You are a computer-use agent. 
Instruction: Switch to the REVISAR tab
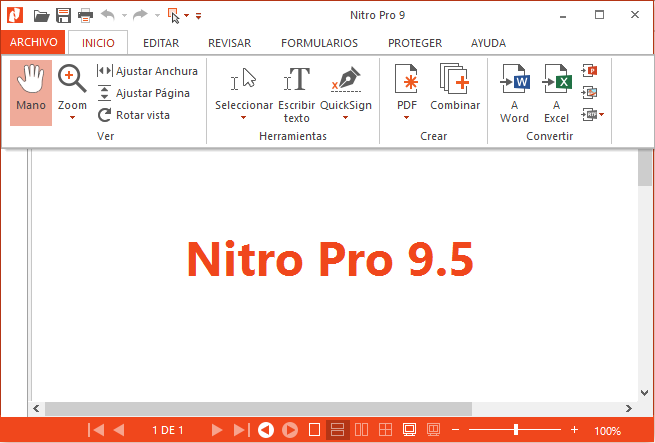(229, 43)
